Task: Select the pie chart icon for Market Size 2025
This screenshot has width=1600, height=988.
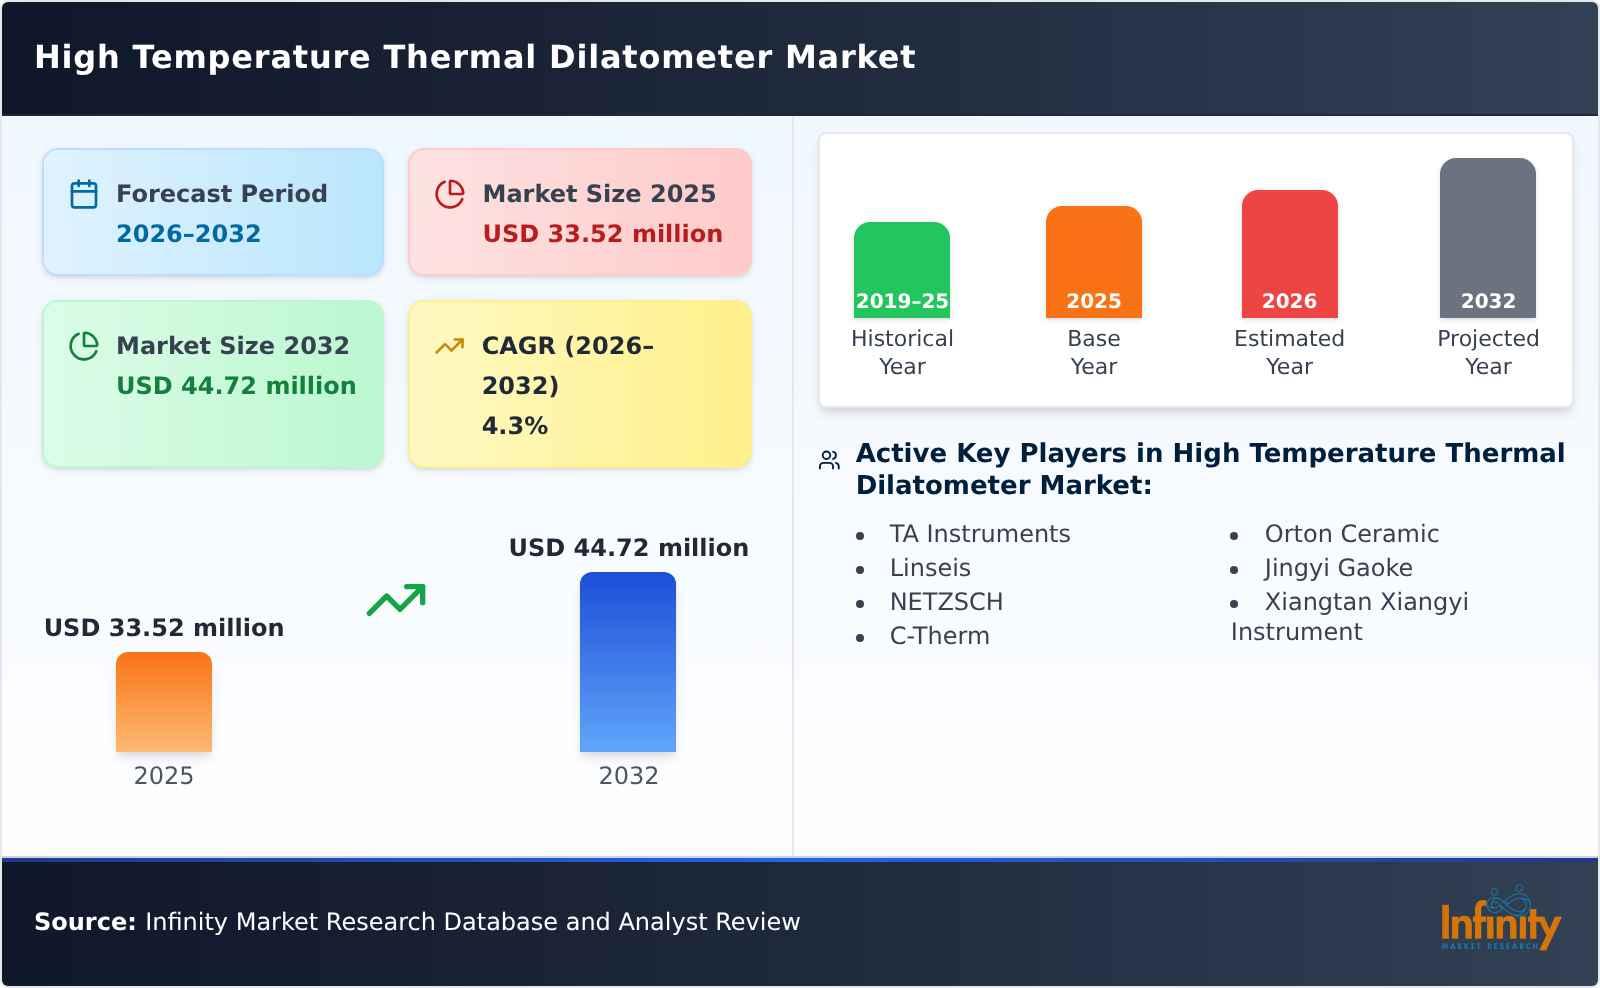Action: click(449, 191)
